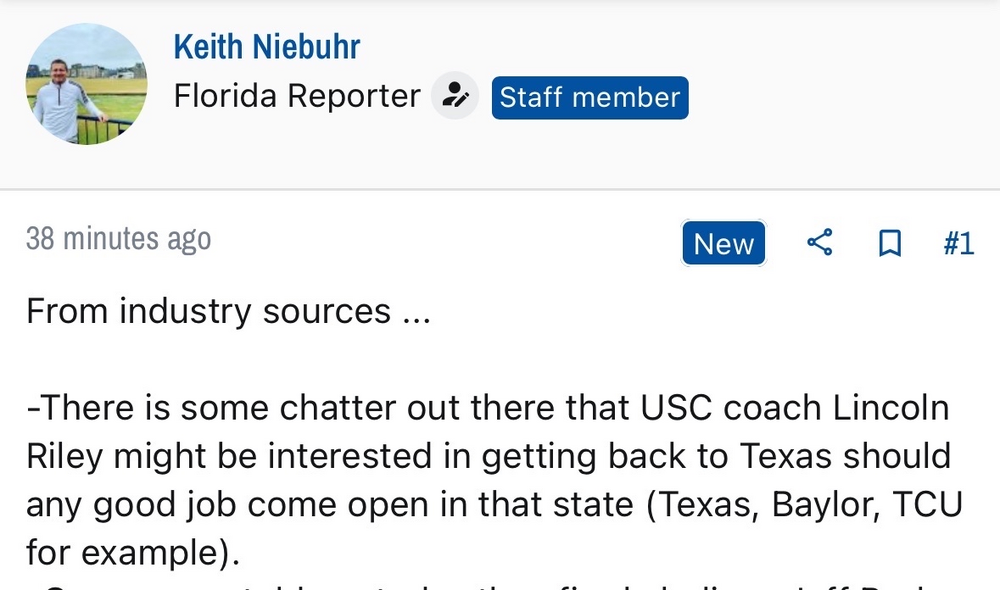
Task: Click the 38 minutes ago timestamp
Action: tap(118, 239)
